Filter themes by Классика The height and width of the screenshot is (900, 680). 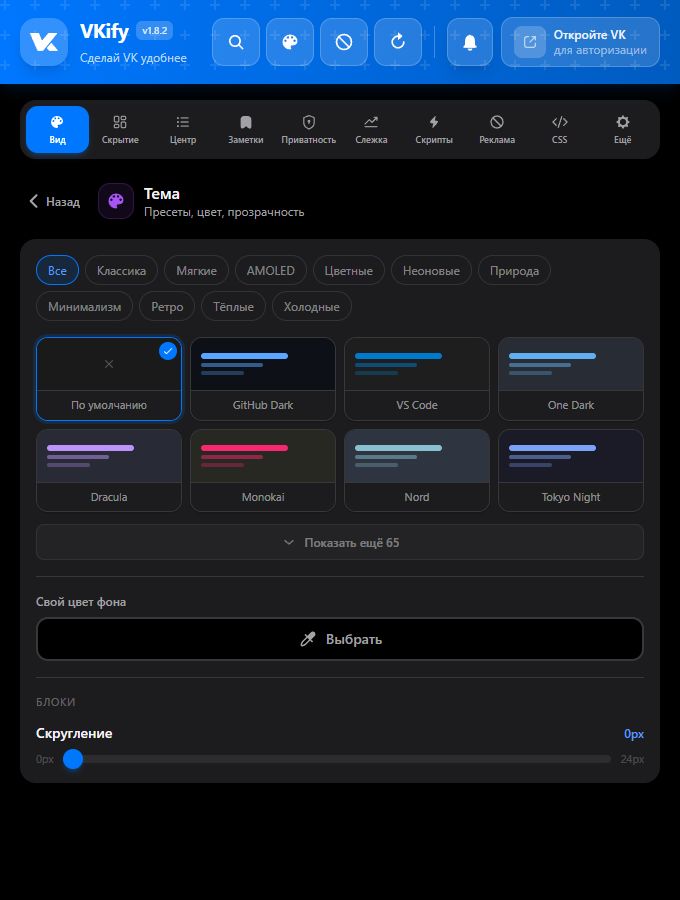click(x=121, y=270)
